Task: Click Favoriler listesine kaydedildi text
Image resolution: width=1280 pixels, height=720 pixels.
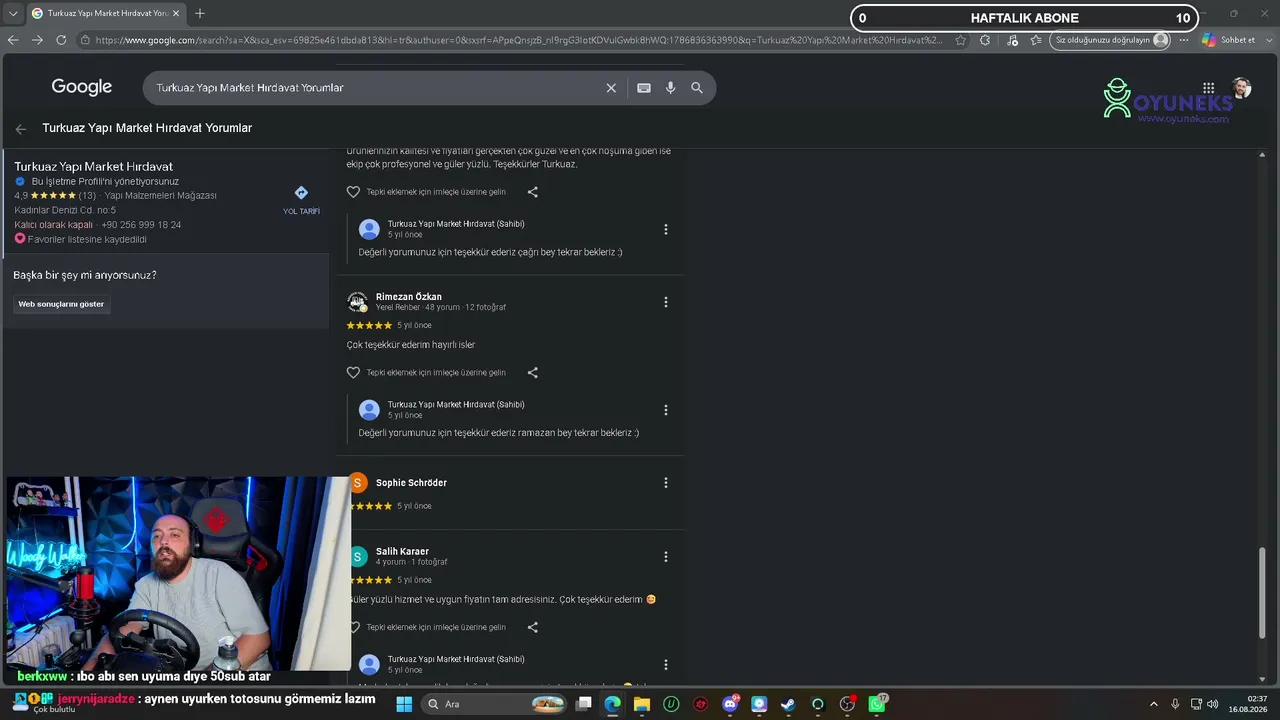Action: tap(87, 240)
